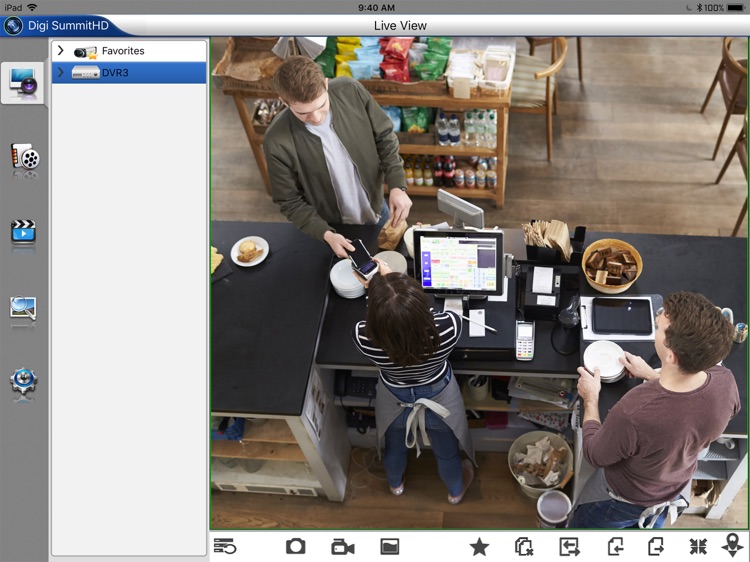Toggle full-screen with the collapse arrows icon

tap(698, 546)
